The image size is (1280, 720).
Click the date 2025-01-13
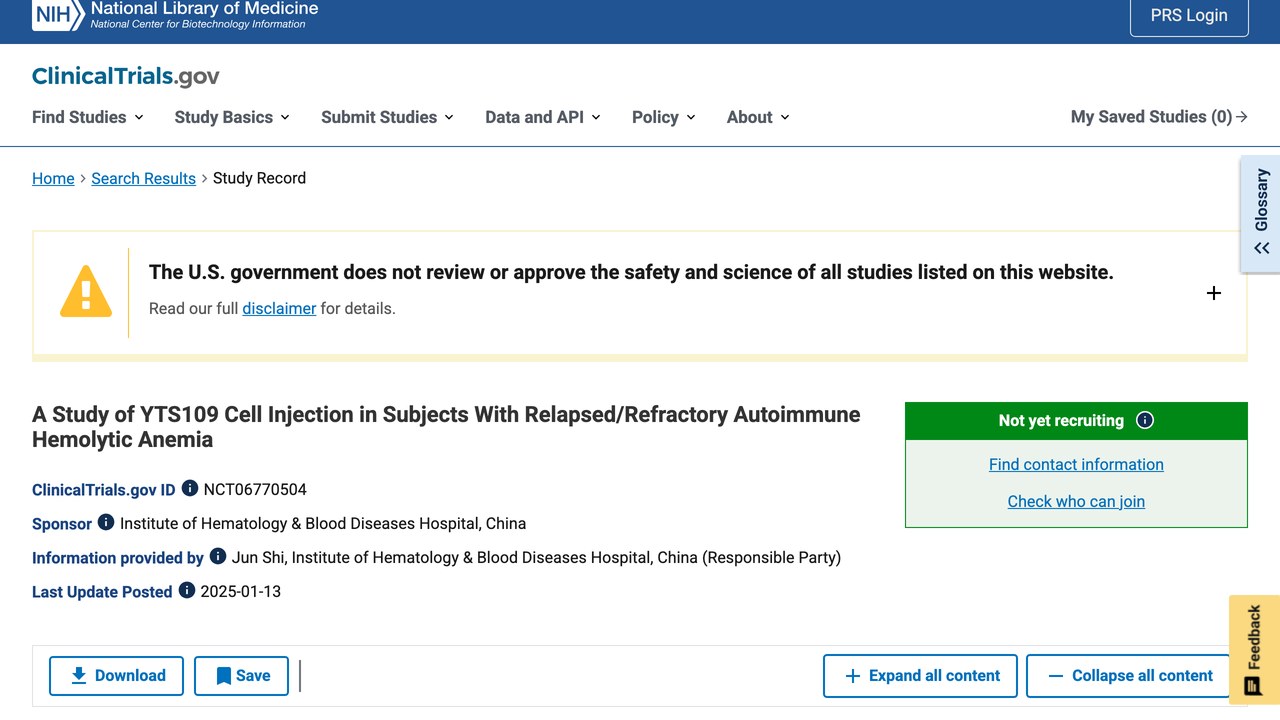pyautogui.click(x=241, y=591)
